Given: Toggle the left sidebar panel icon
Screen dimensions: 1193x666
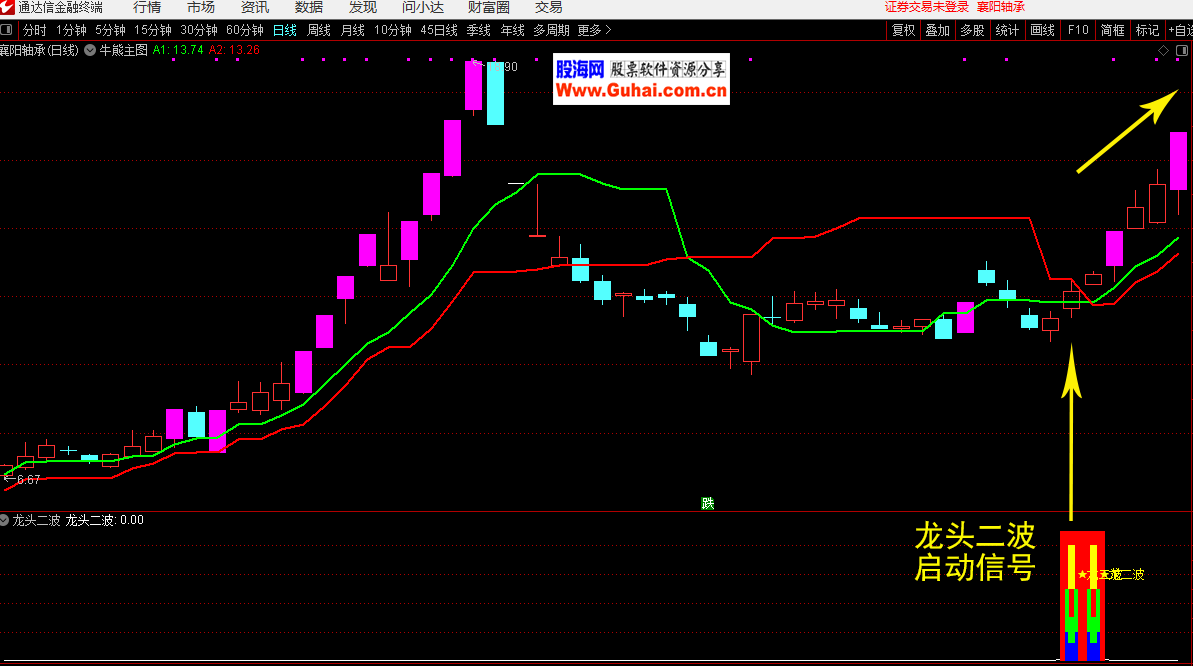Looking at the screenshot, I should point(8,30).
